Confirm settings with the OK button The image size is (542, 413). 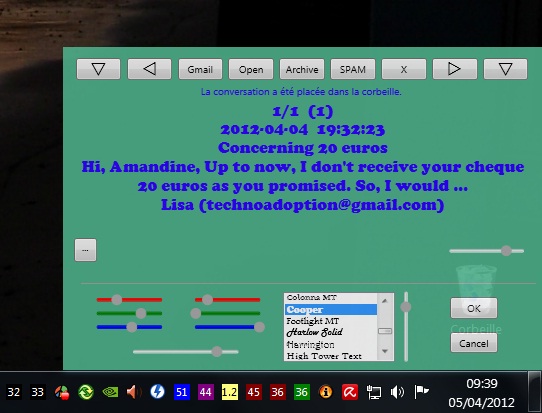click(x=474, y=308)
